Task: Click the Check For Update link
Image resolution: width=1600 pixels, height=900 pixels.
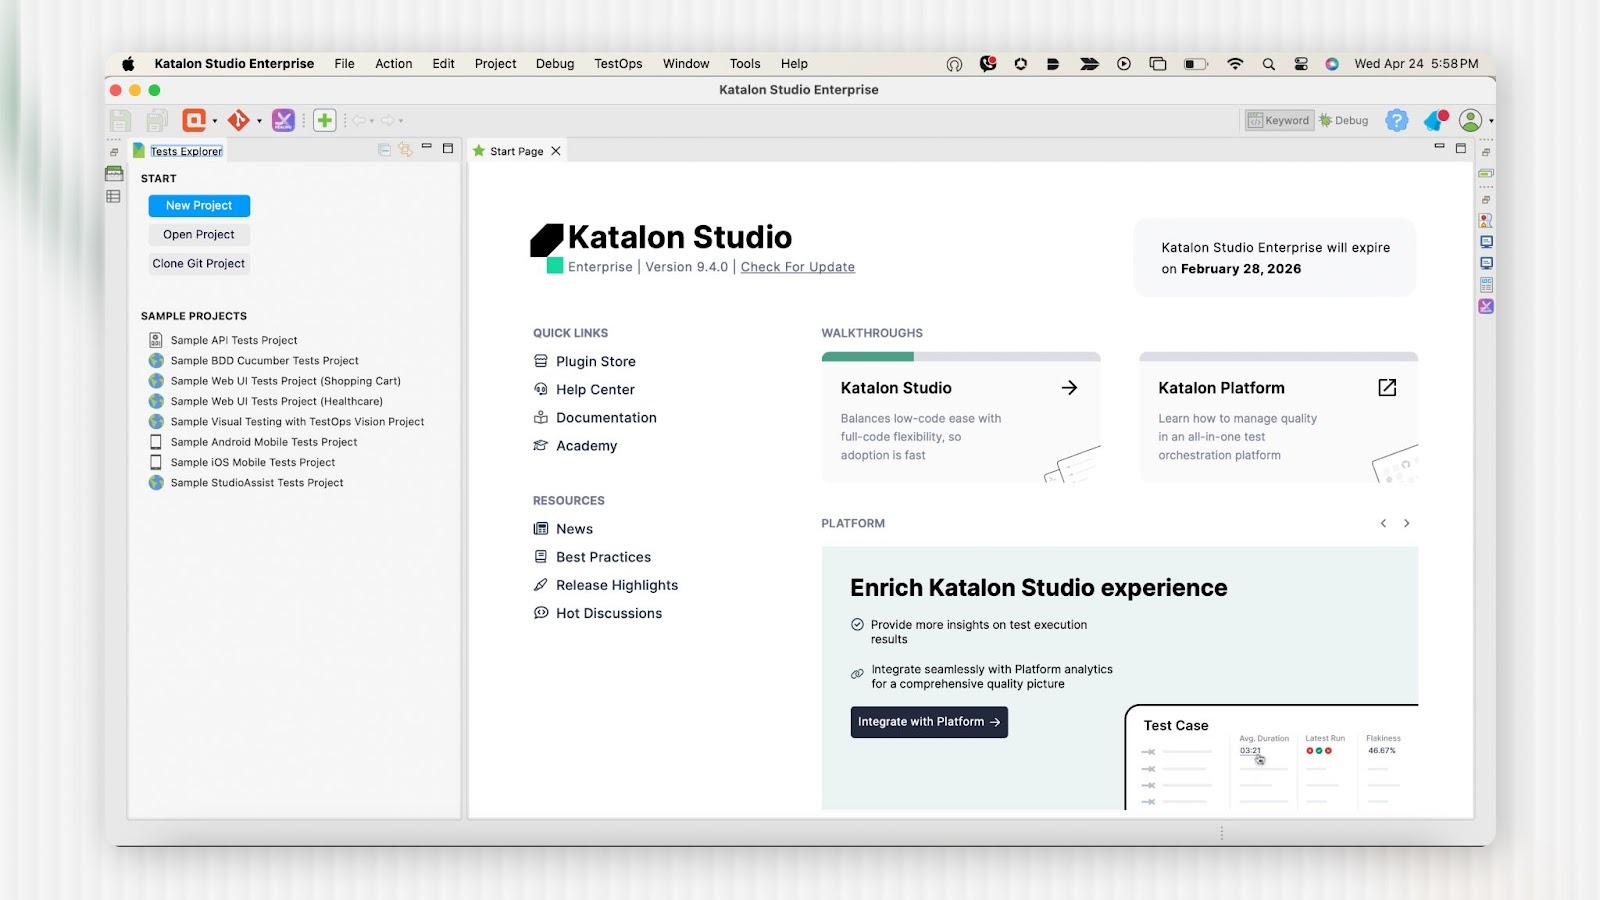Action: coord(797,267)
